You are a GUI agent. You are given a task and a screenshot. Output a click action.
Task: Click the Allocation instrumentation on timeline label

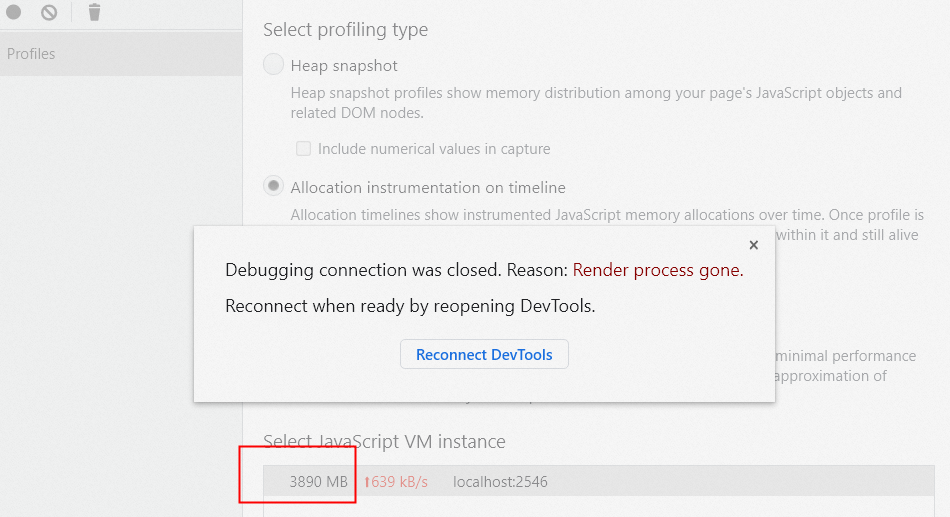[x=428, y=187]
